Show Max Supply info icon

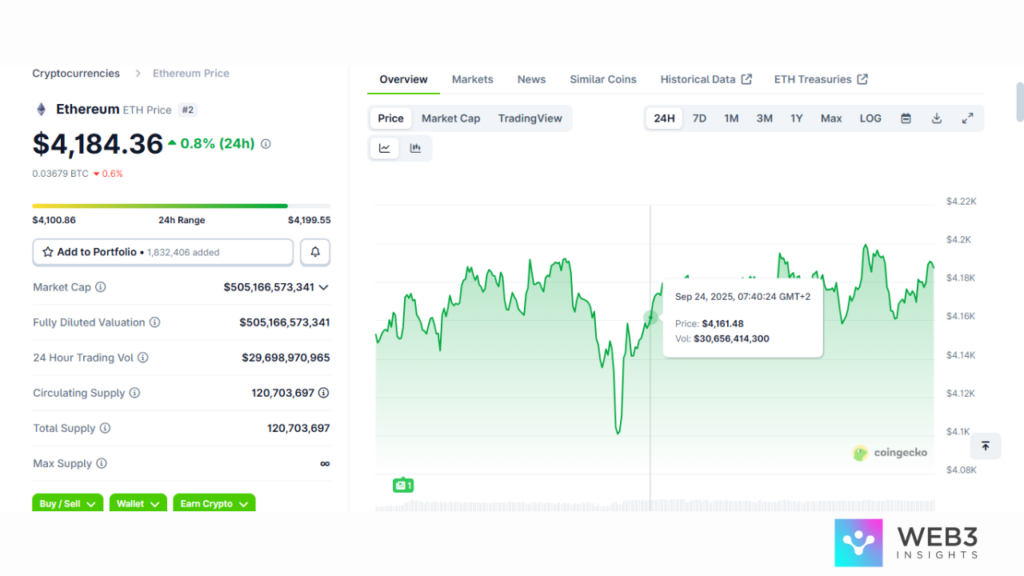tap(101, 464)
